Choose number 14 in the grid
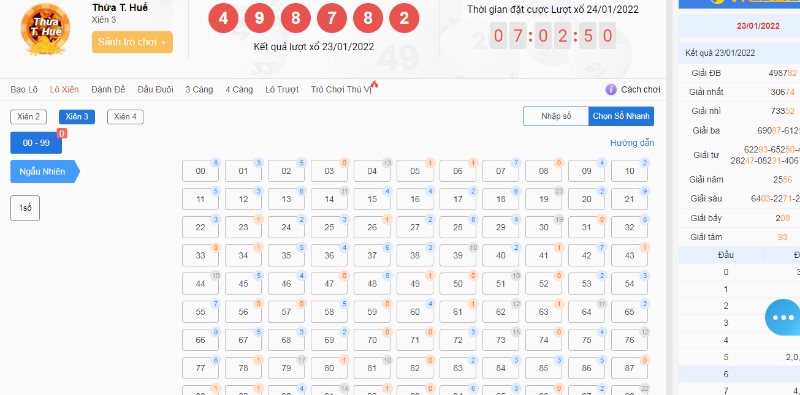 coord(329,200)
